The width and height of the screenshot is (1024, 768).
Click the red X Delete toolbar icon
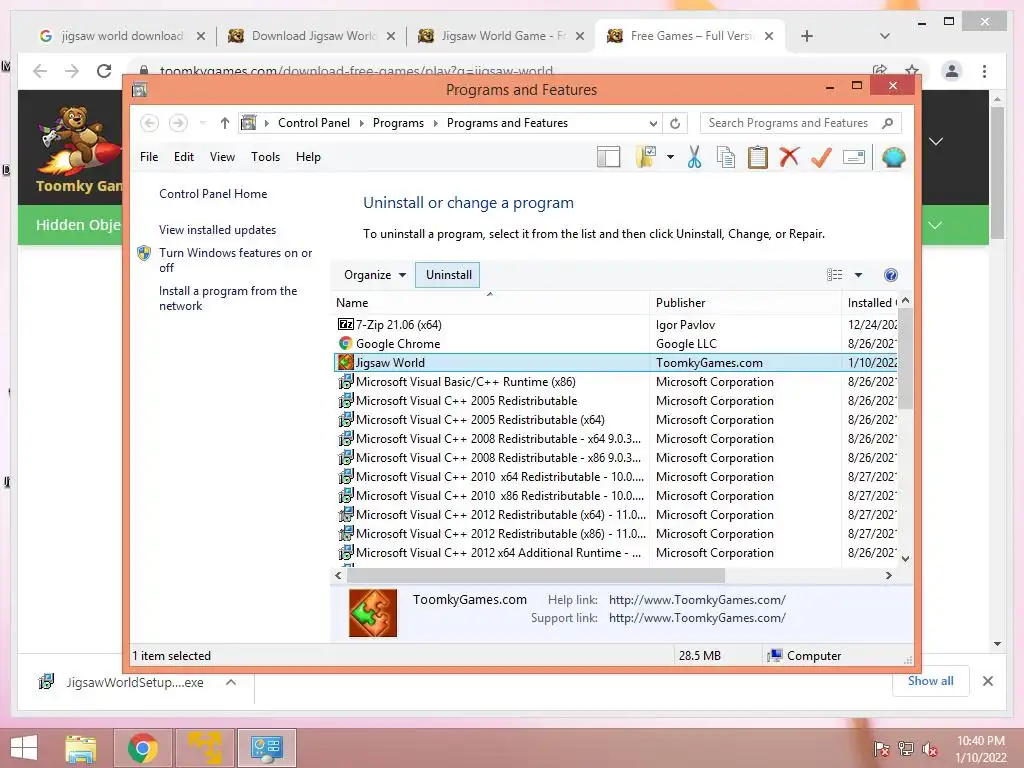pyautogui.click(x=789, y=157)
